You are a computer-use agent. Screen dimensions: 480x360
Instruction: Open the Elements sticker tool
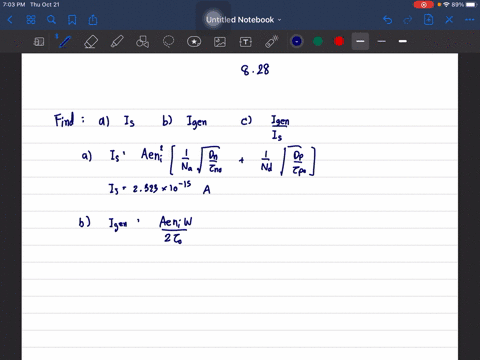click(194, 42)
